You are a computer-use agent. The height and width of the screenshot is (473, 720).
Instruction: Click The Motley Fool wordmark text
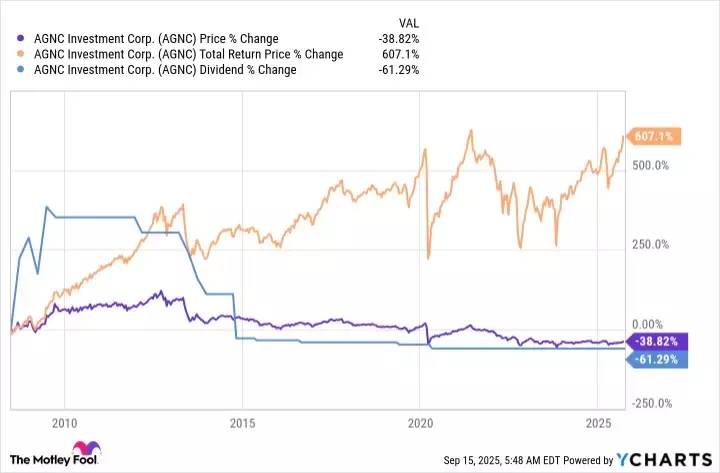(x=52, y=459)
